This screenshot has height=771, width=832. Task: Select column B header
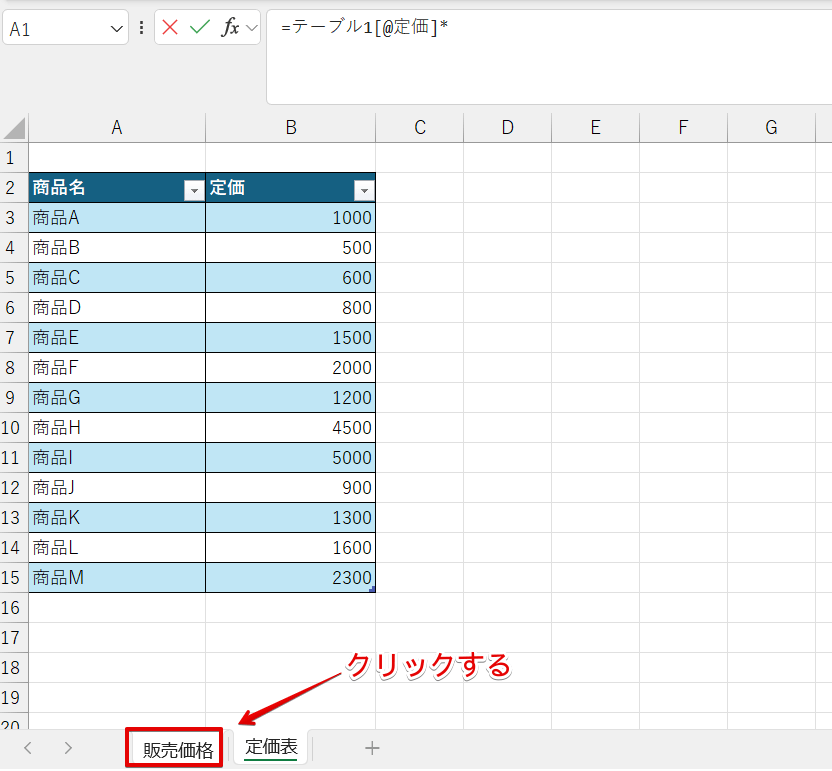[291, 128]
